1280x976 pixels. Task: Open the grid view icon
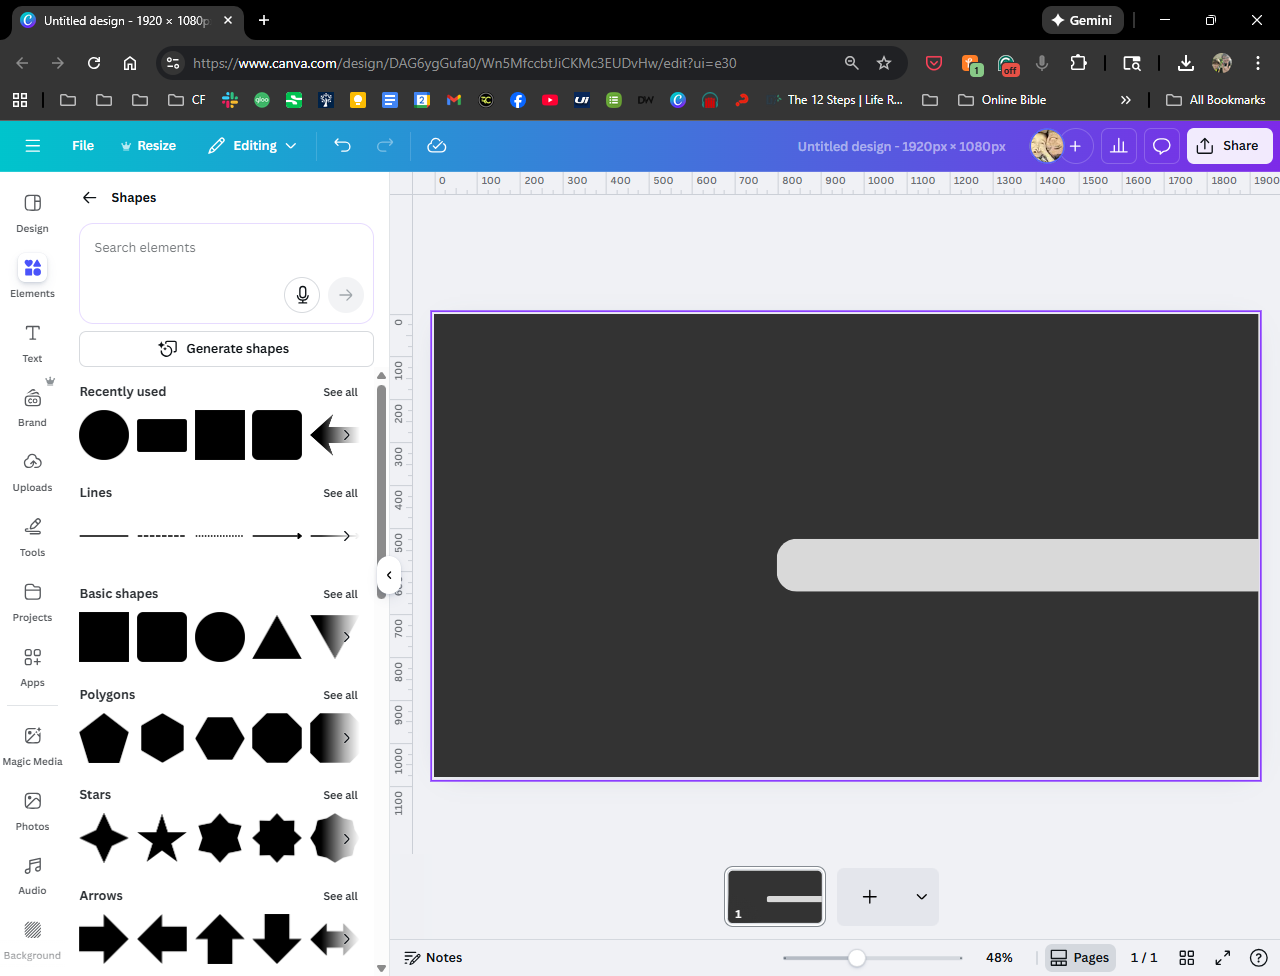(x=1187, y=958)
